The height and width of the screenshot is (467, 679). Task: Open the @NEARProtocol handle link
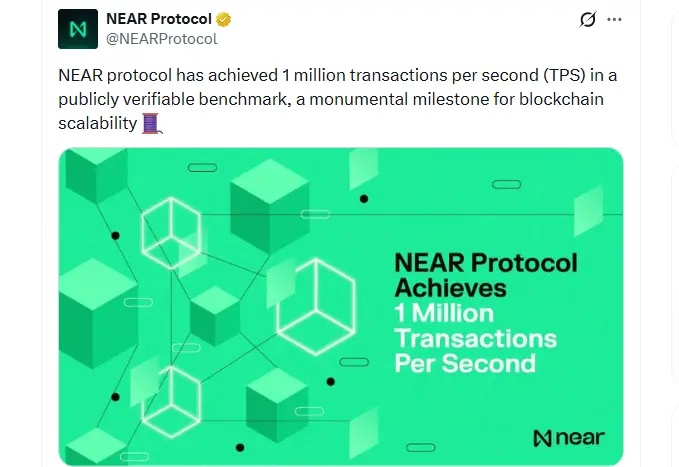(161, 39)
